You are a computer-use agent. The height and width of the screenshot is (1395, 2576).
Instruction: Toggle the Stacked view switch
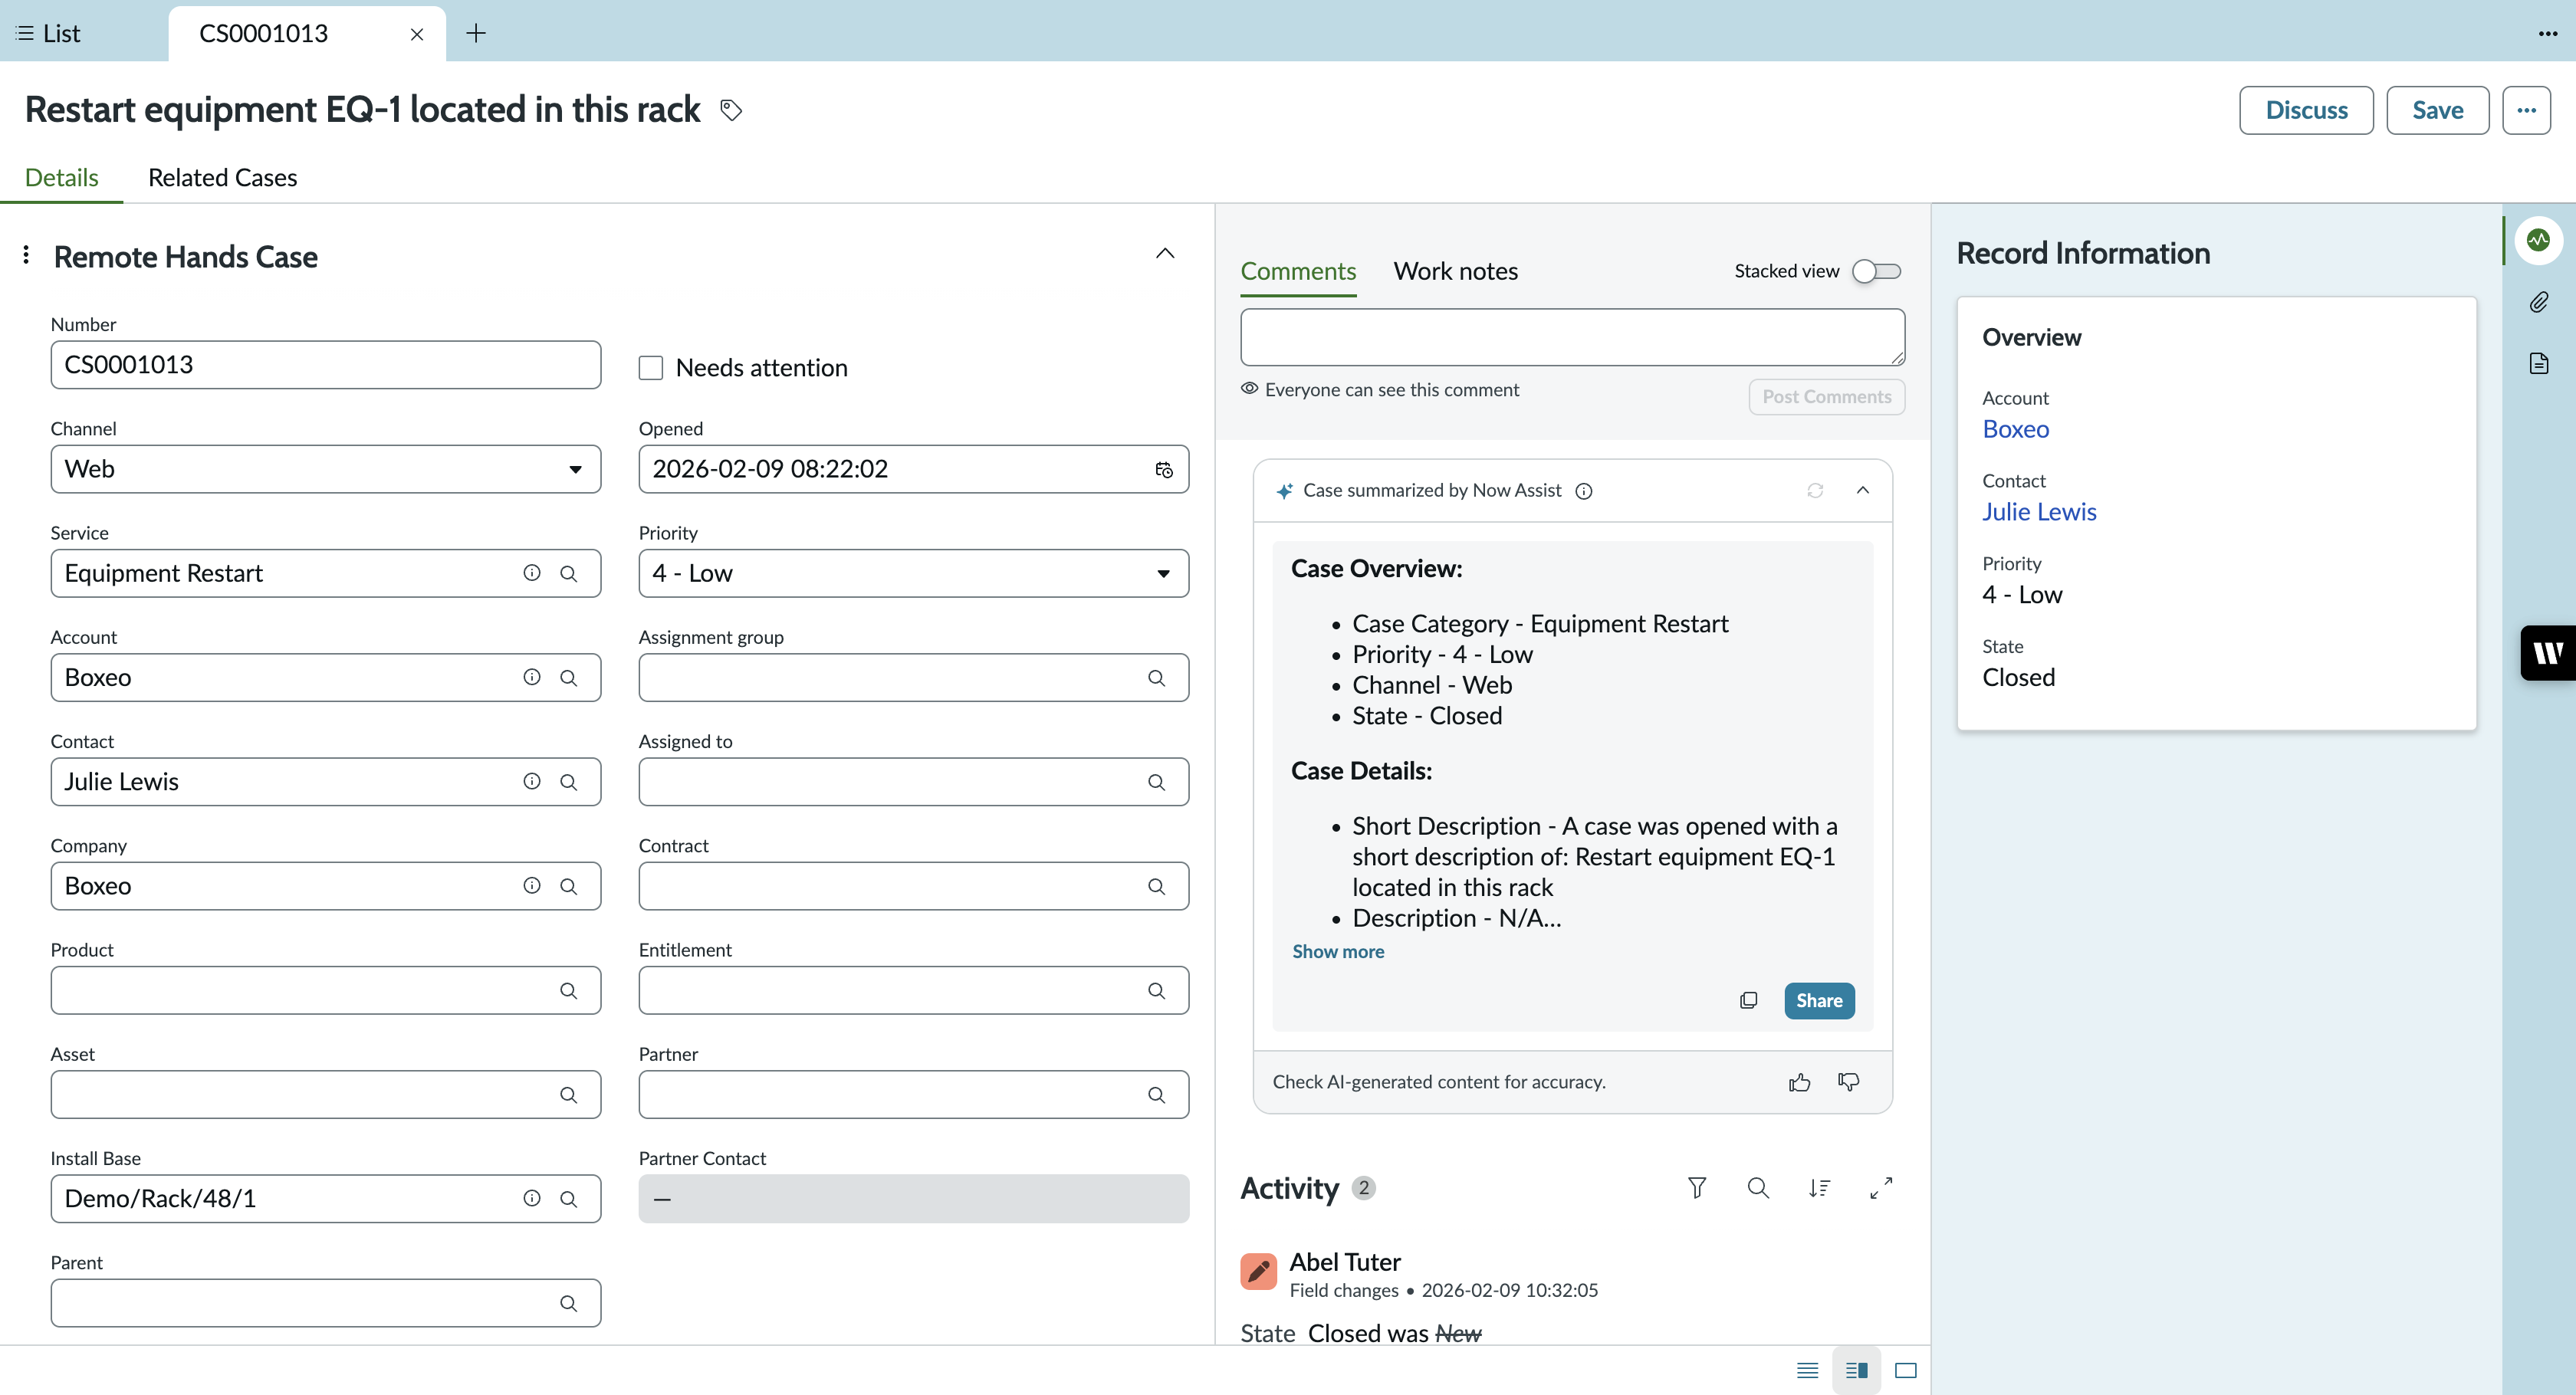click(x=1877, y=271)
